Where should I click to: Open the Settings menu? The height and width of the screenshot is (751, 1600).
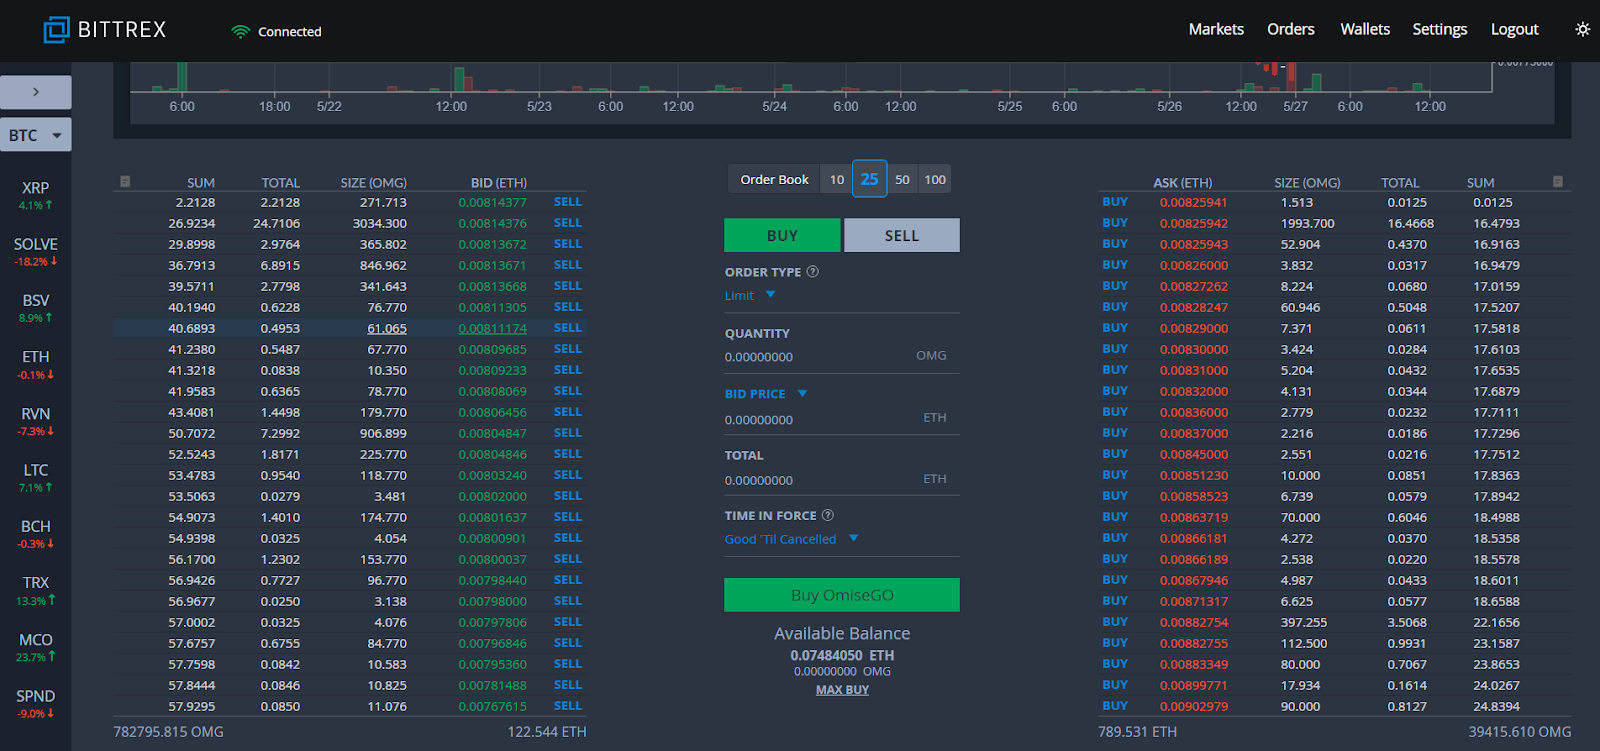1440,30
